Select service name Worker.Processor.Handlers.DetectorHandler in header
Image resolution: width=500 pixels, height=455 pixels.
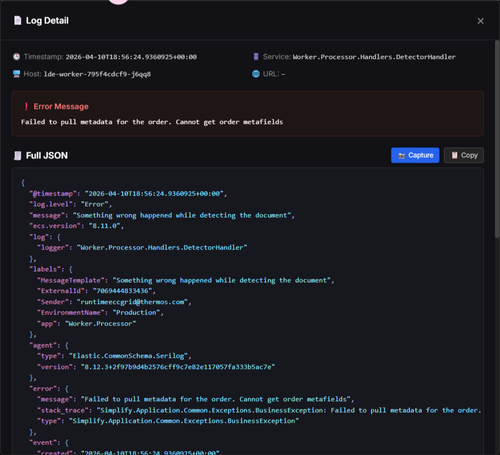point(374,57)
